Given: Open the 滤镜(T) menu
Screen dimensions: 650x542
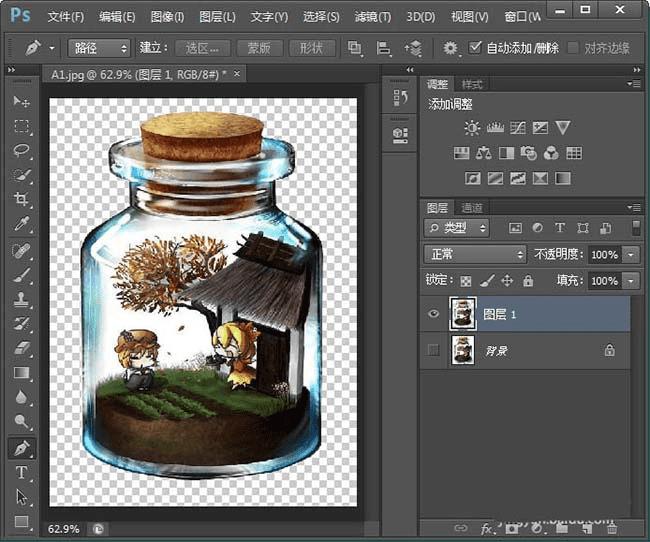Looking at the screenshot, I should point(373,17).
